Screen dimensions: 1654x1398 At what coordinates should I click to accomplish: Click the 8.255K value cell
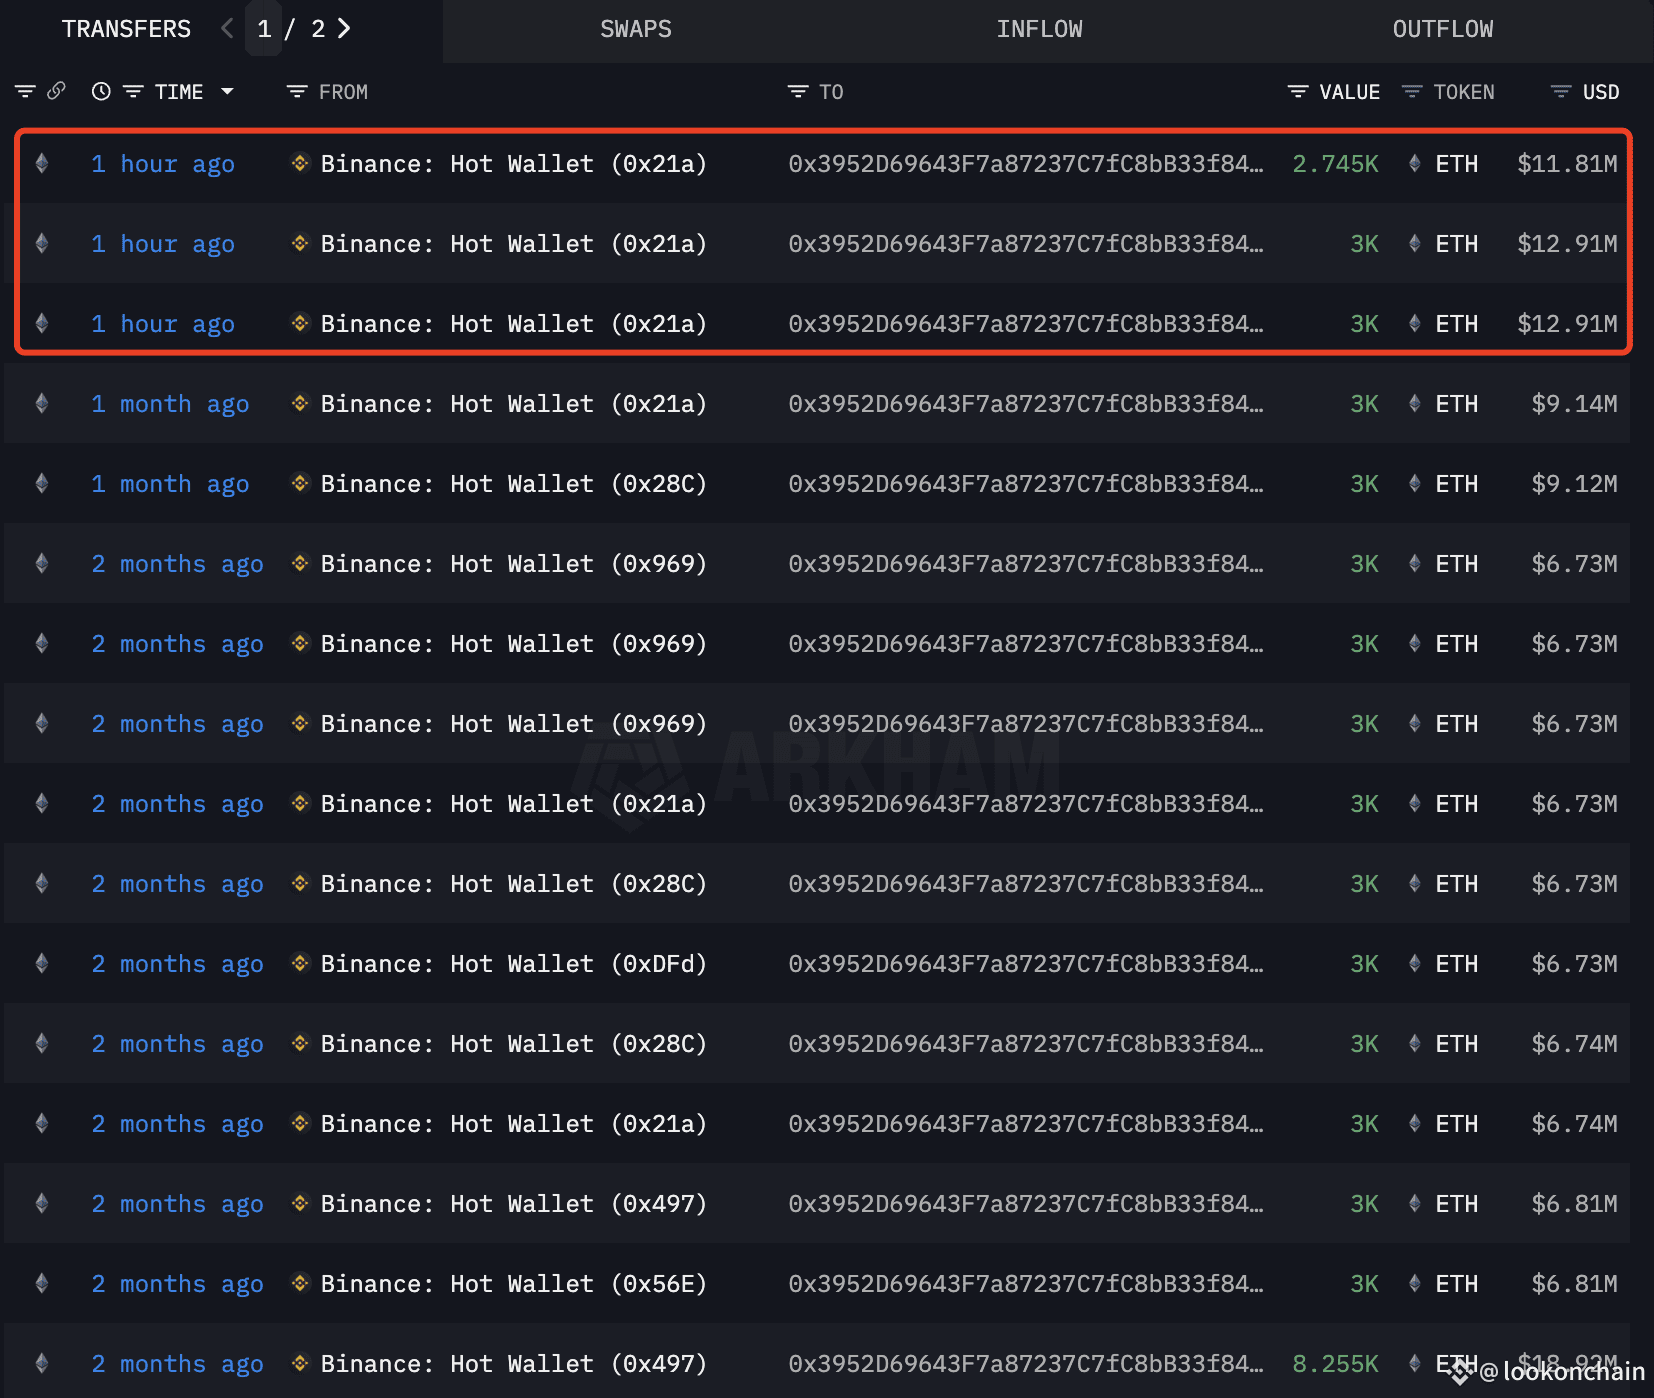[x=1335, y=1364]
